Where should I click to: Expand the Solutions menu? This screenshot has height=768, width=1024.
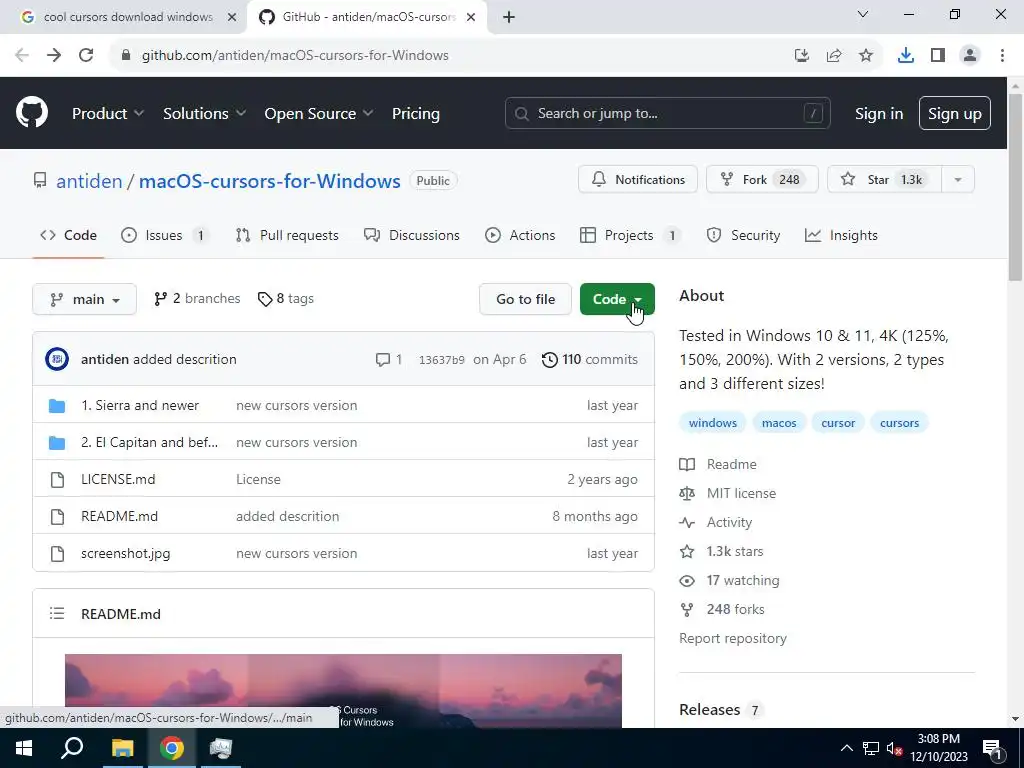[x=204, y=114]
